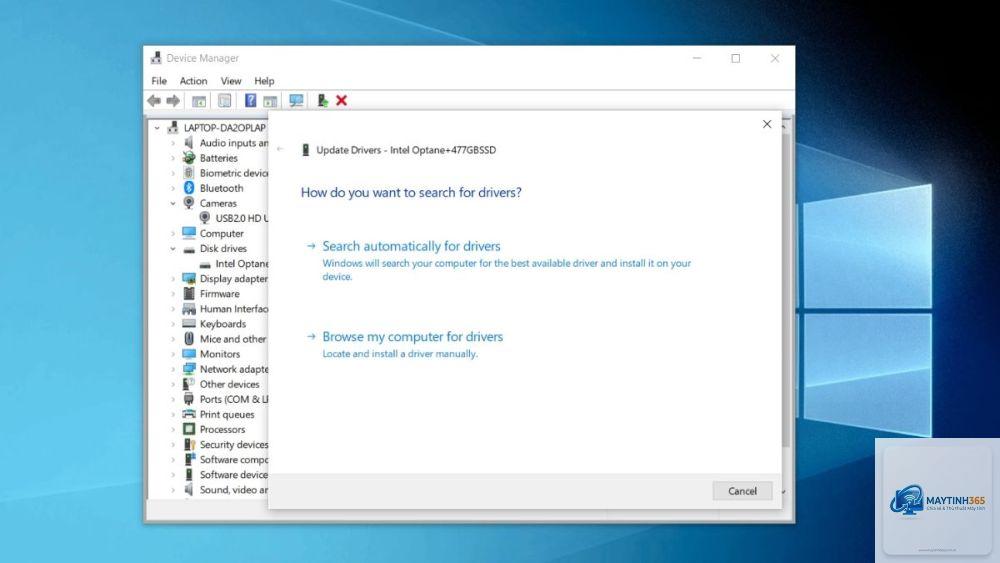The width and height of the screenshot is (1000, 563).
Task: Select the Security devices key icon
Action: coord(189,444)
